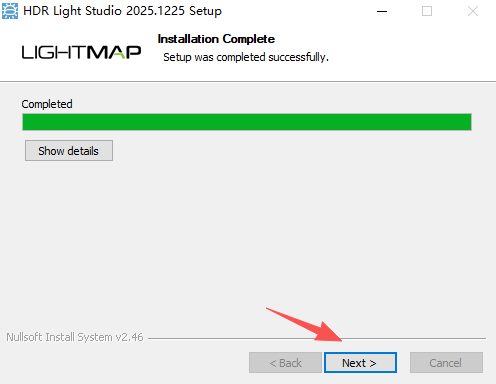Click the Lightmap logo in the header
496x384 pixels.
81,52
